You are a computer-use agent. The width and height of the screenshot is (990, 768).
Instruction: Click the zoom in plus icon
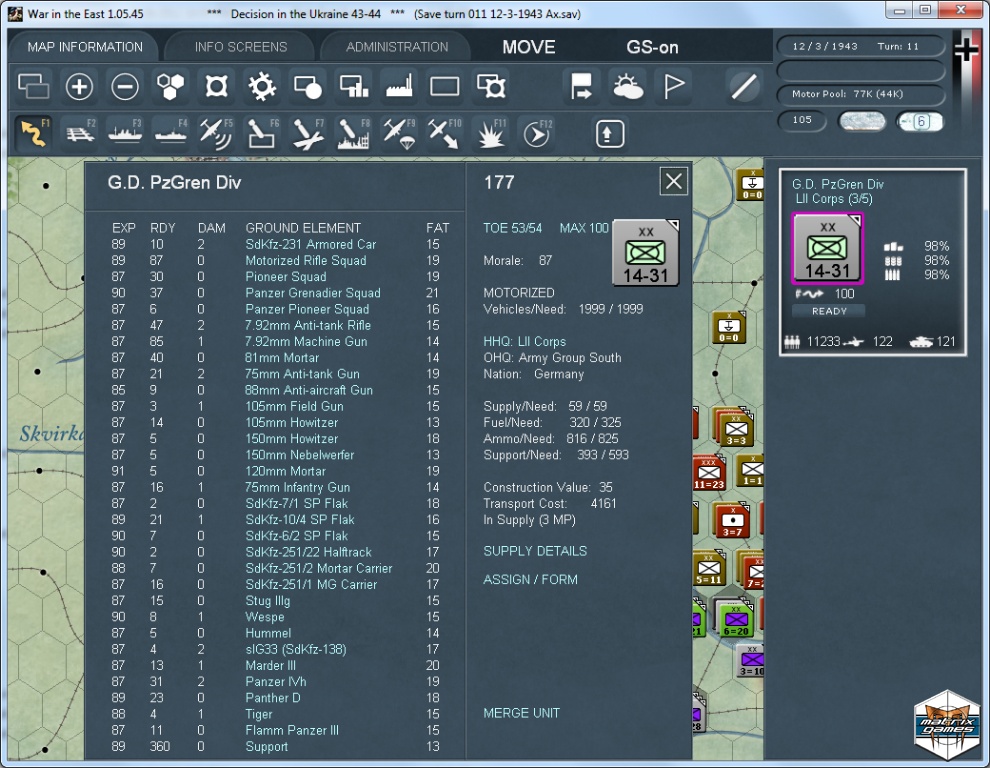(x=80, y=87)
